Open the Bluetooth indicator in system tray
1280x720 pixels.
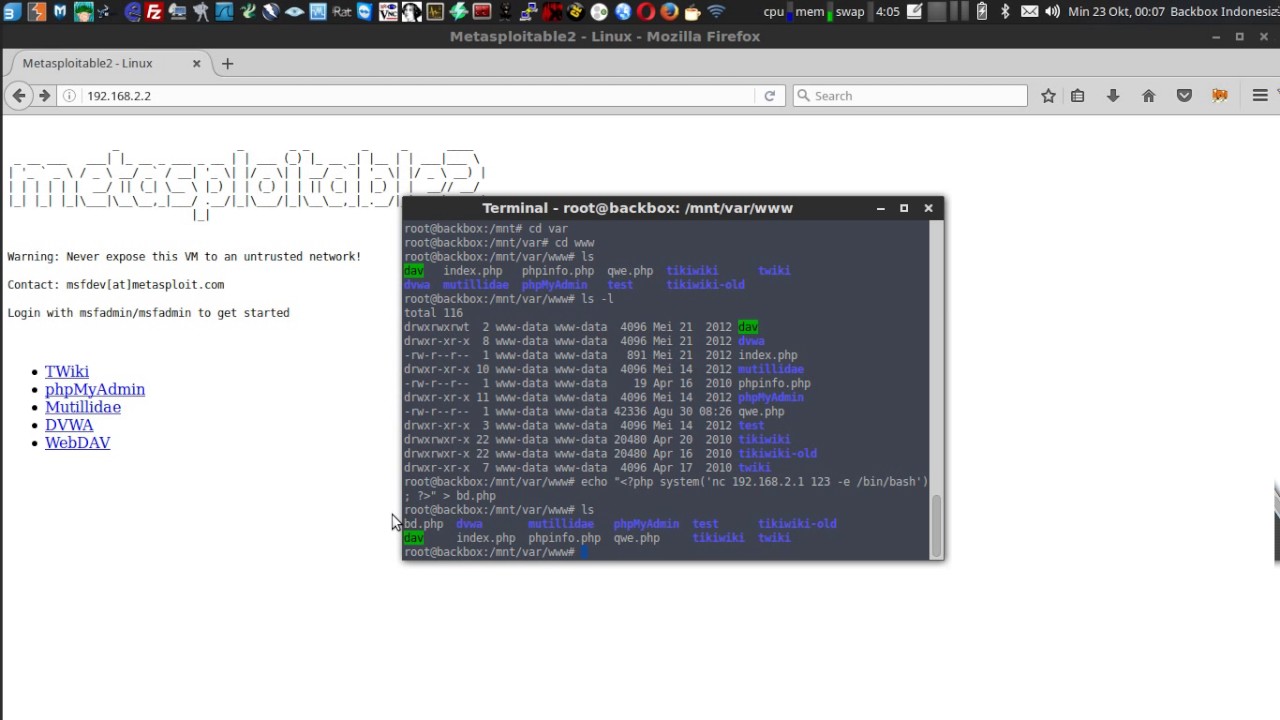1005,12
